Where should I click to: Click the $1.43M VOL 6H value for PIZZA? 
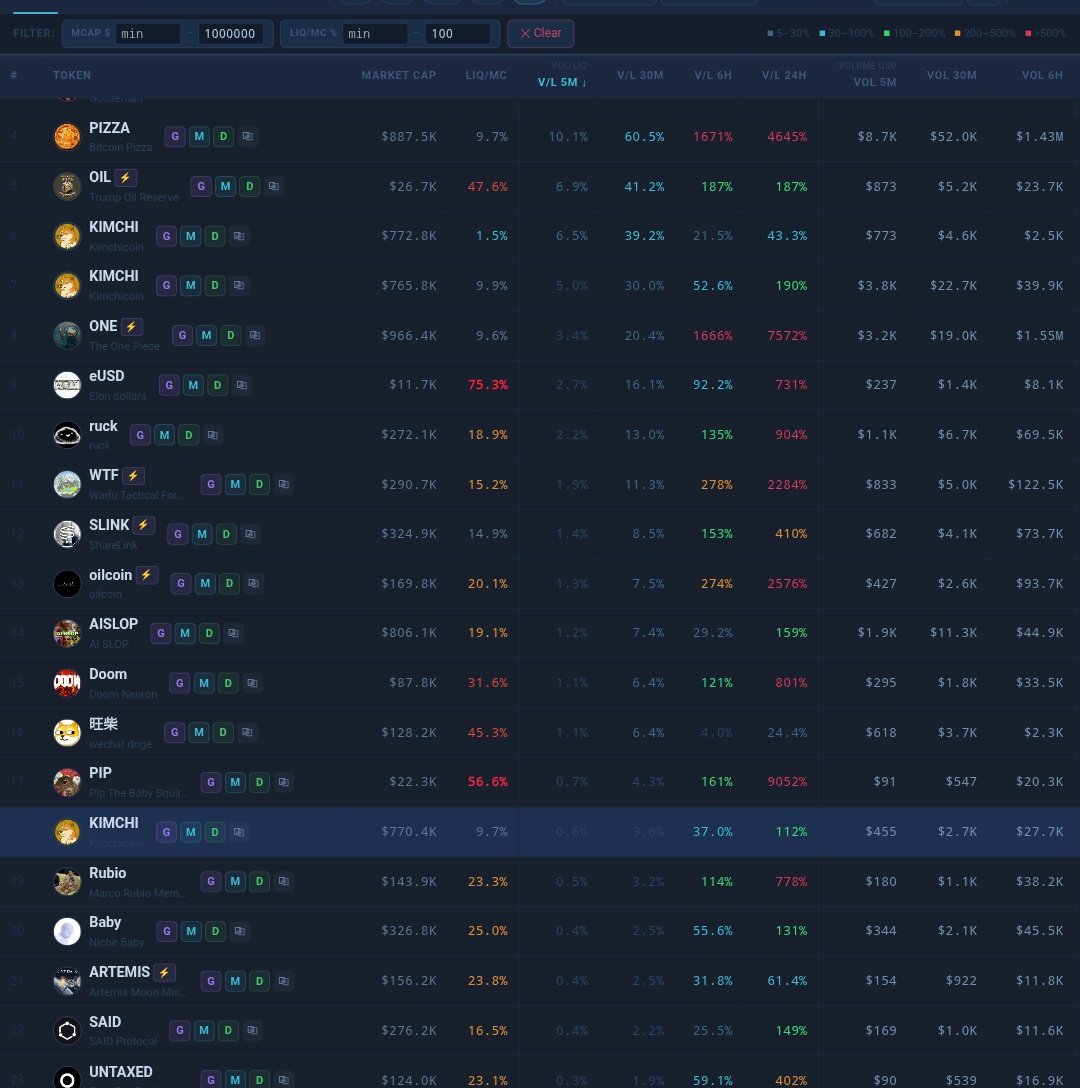tap(1039, 137)
